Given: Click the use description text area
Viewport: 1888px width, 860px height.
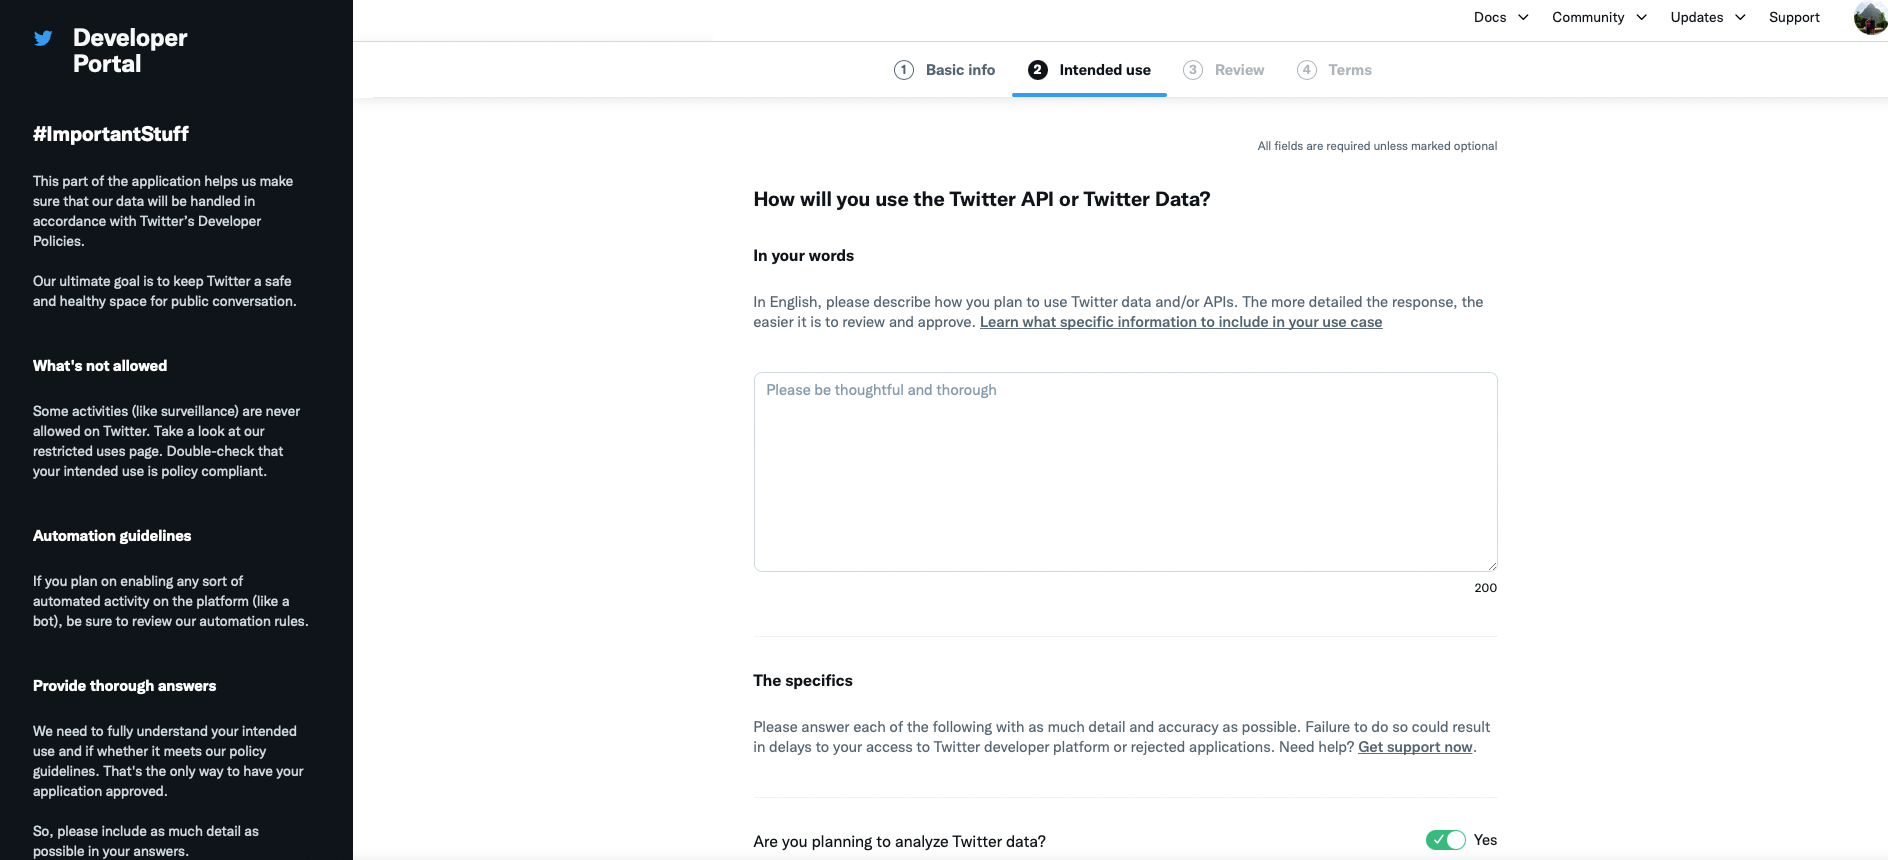Looking at the screenshot, I should tap(1125, 472).
